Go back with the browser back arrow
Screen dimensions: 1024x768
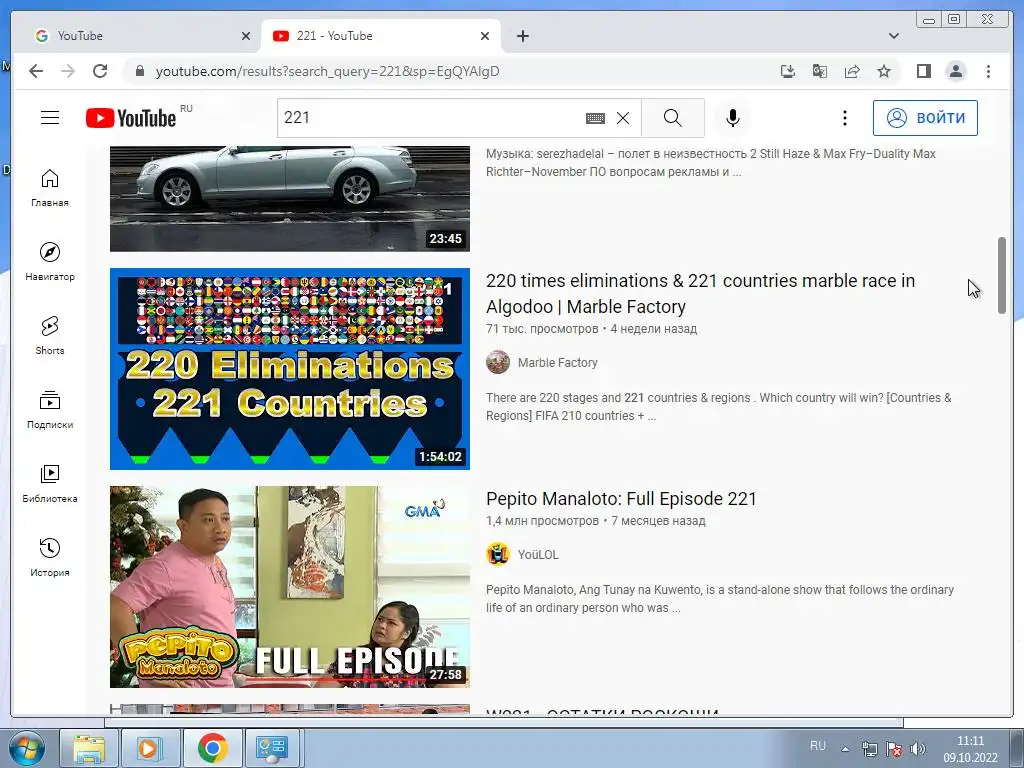36,71
